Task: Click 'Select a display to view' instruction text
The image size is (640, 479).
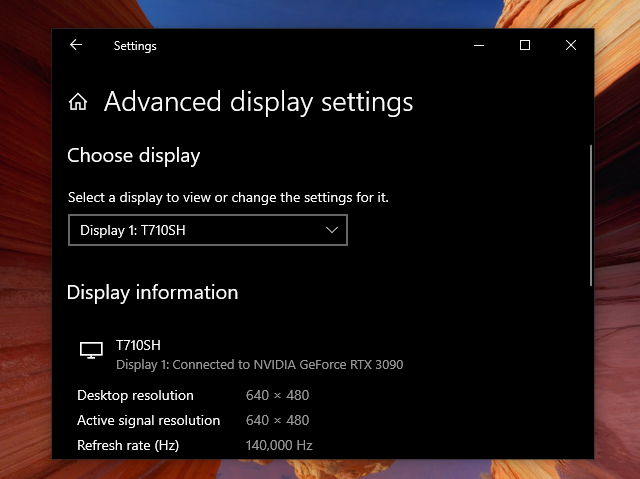Action: (228, 197)
